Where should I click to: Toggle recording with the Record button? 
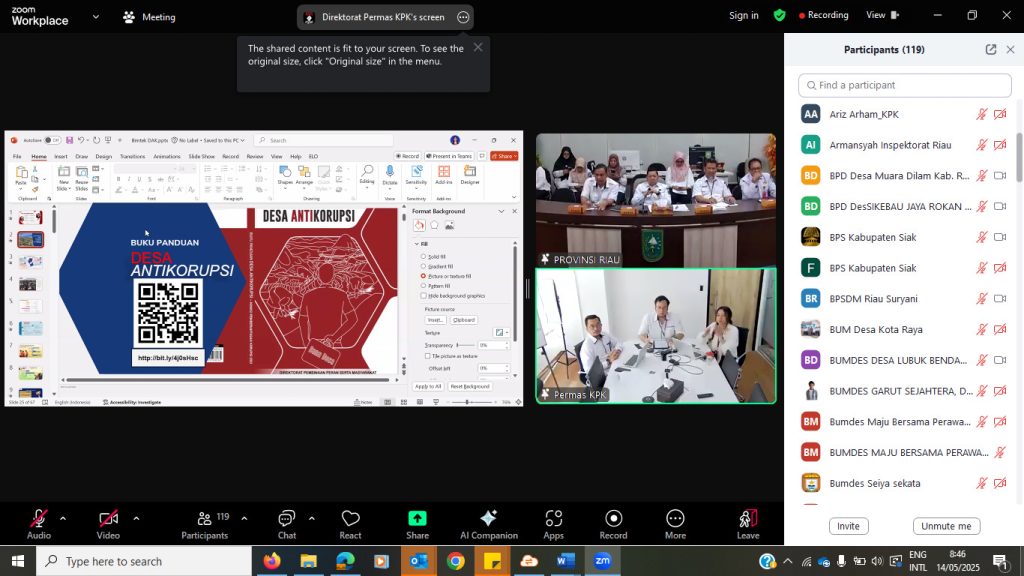point(613,524)
